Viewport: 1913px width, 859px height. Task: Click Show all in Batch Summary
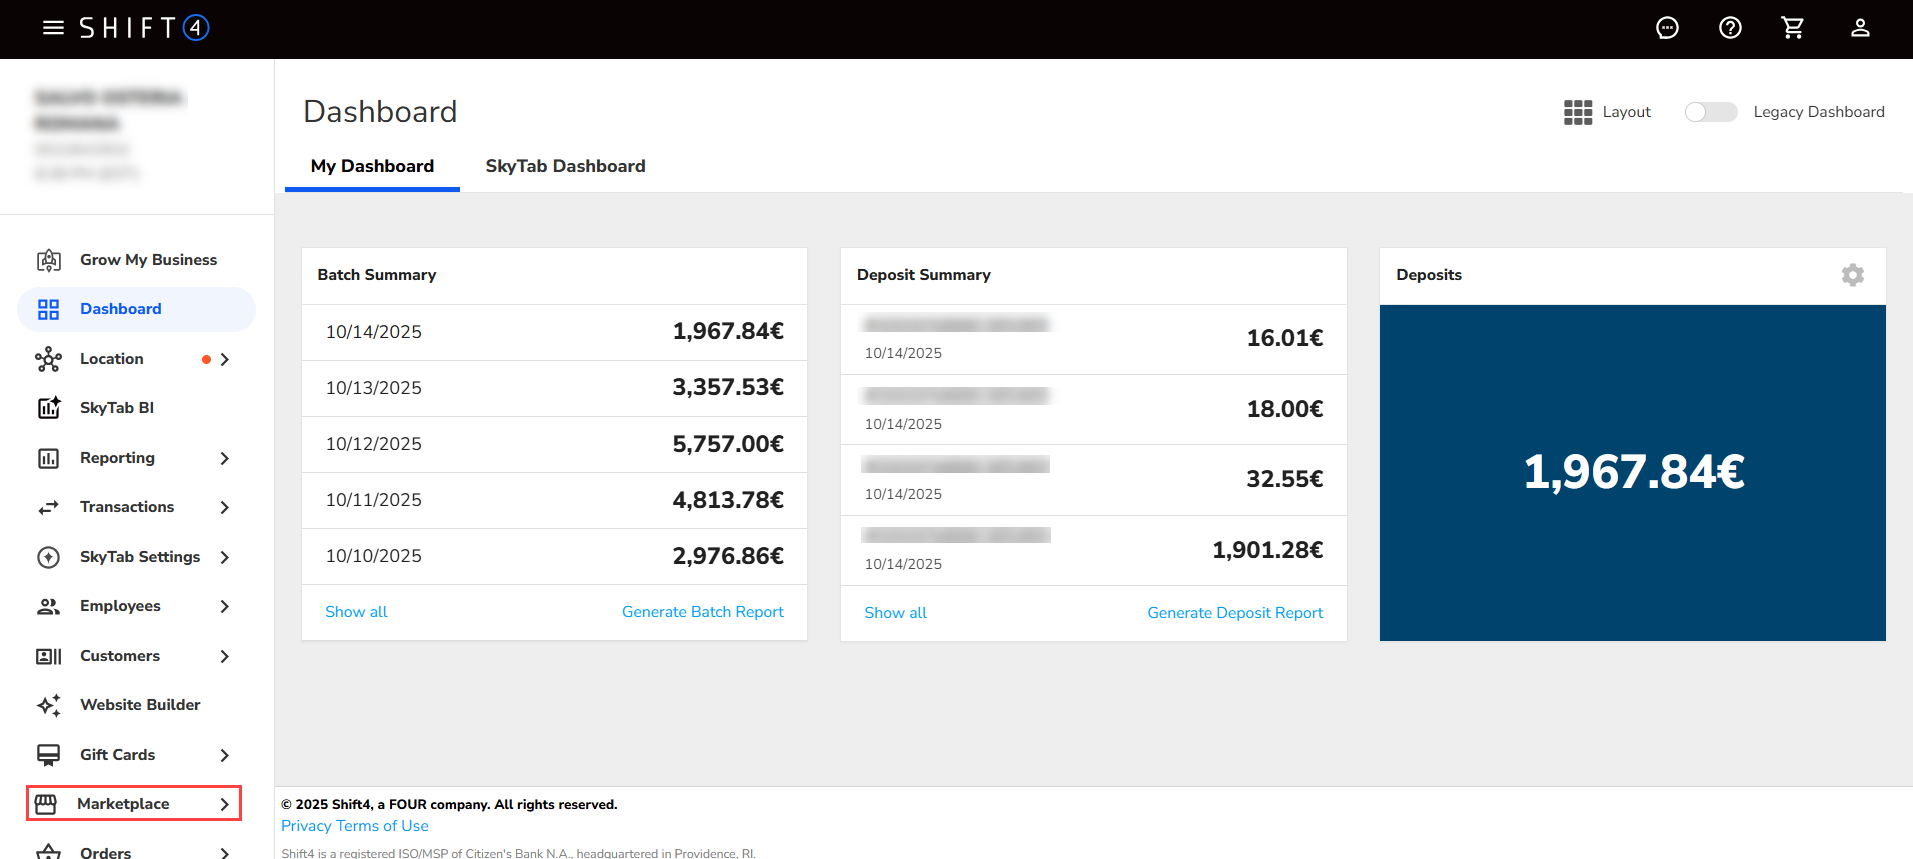click(356, 612)
